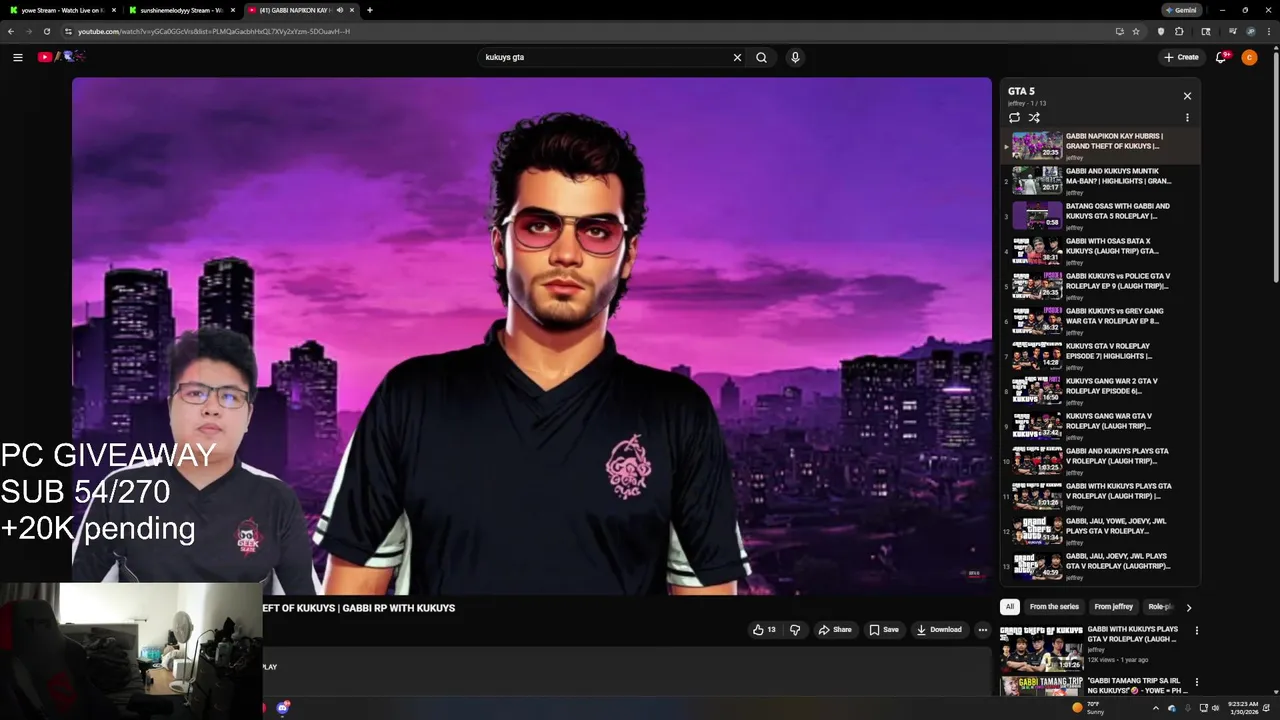Select 'KUKUYS GANG WAR 2 GTA V' item
This screenshot has height=720, width=1280.
[1101, 391]
